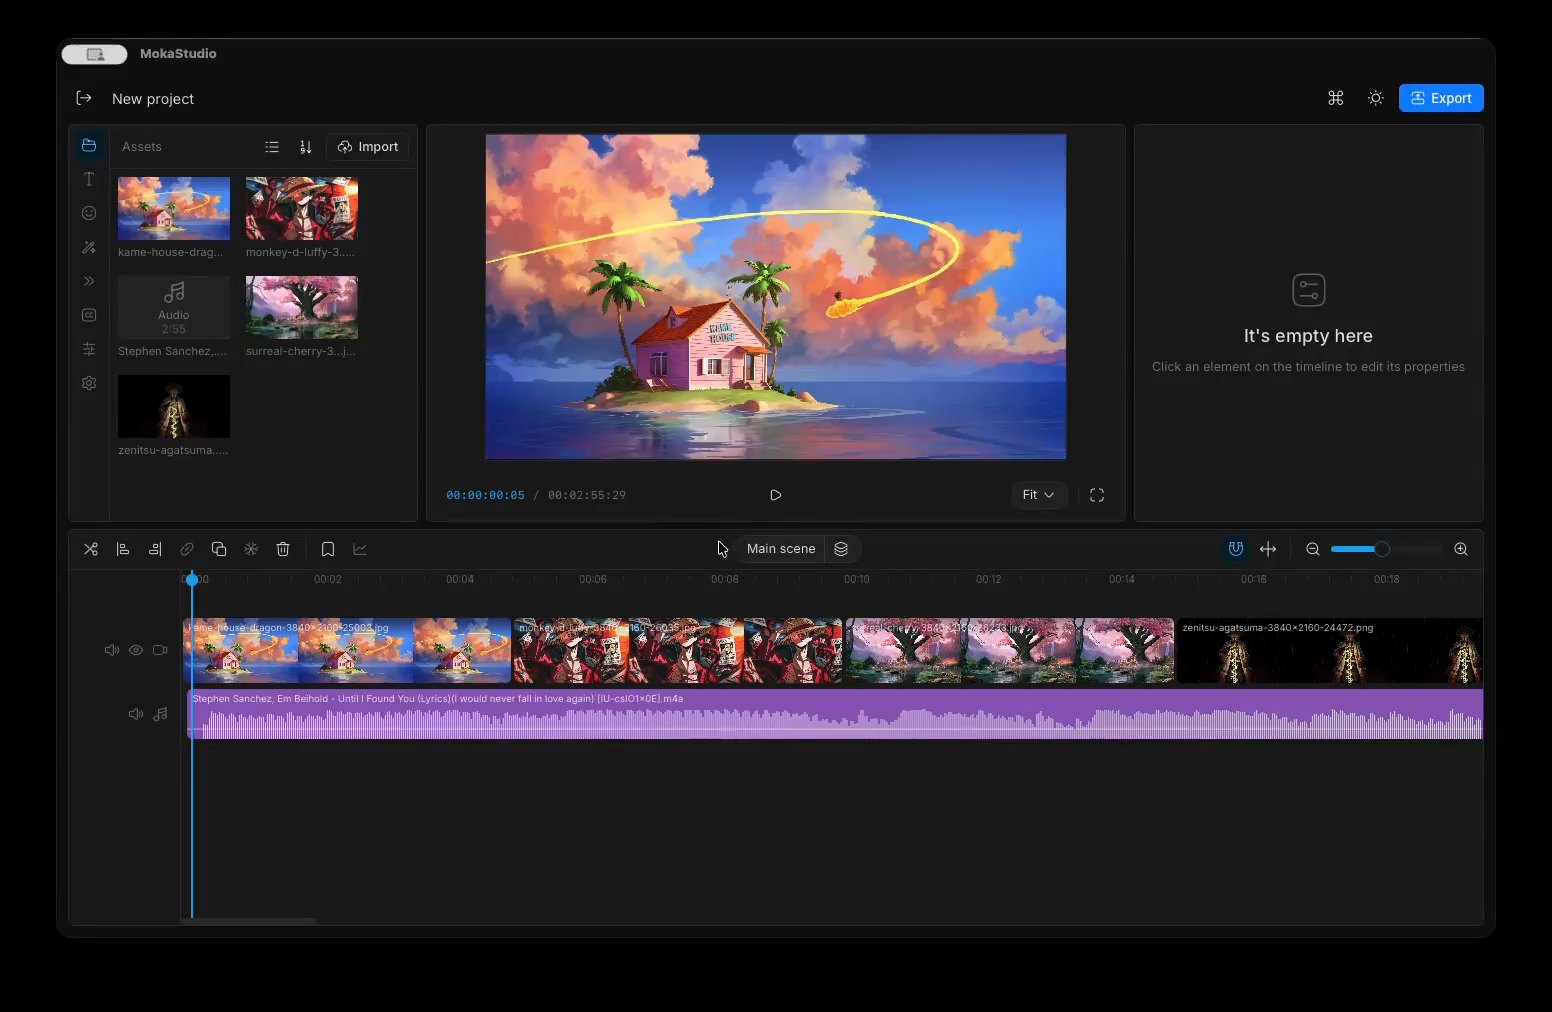Duplicate the selected clip
This screenshot has width=1552, height=1012.
(x=219, y=549)
